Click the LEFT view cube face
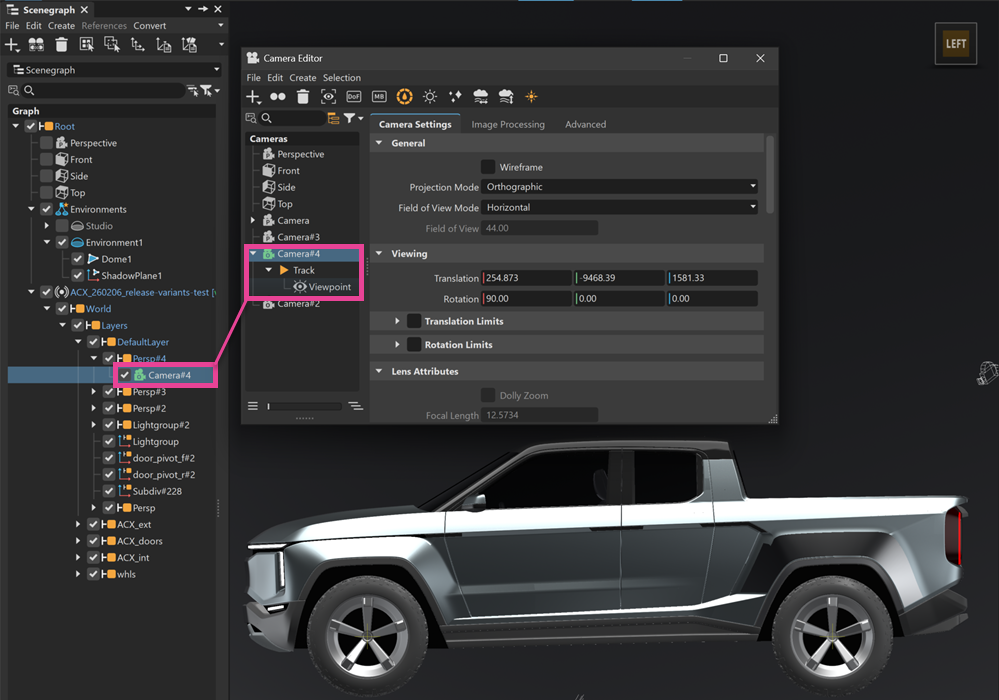Image resolution: width=999 pixels, height=700 pixels. point(955,44)
